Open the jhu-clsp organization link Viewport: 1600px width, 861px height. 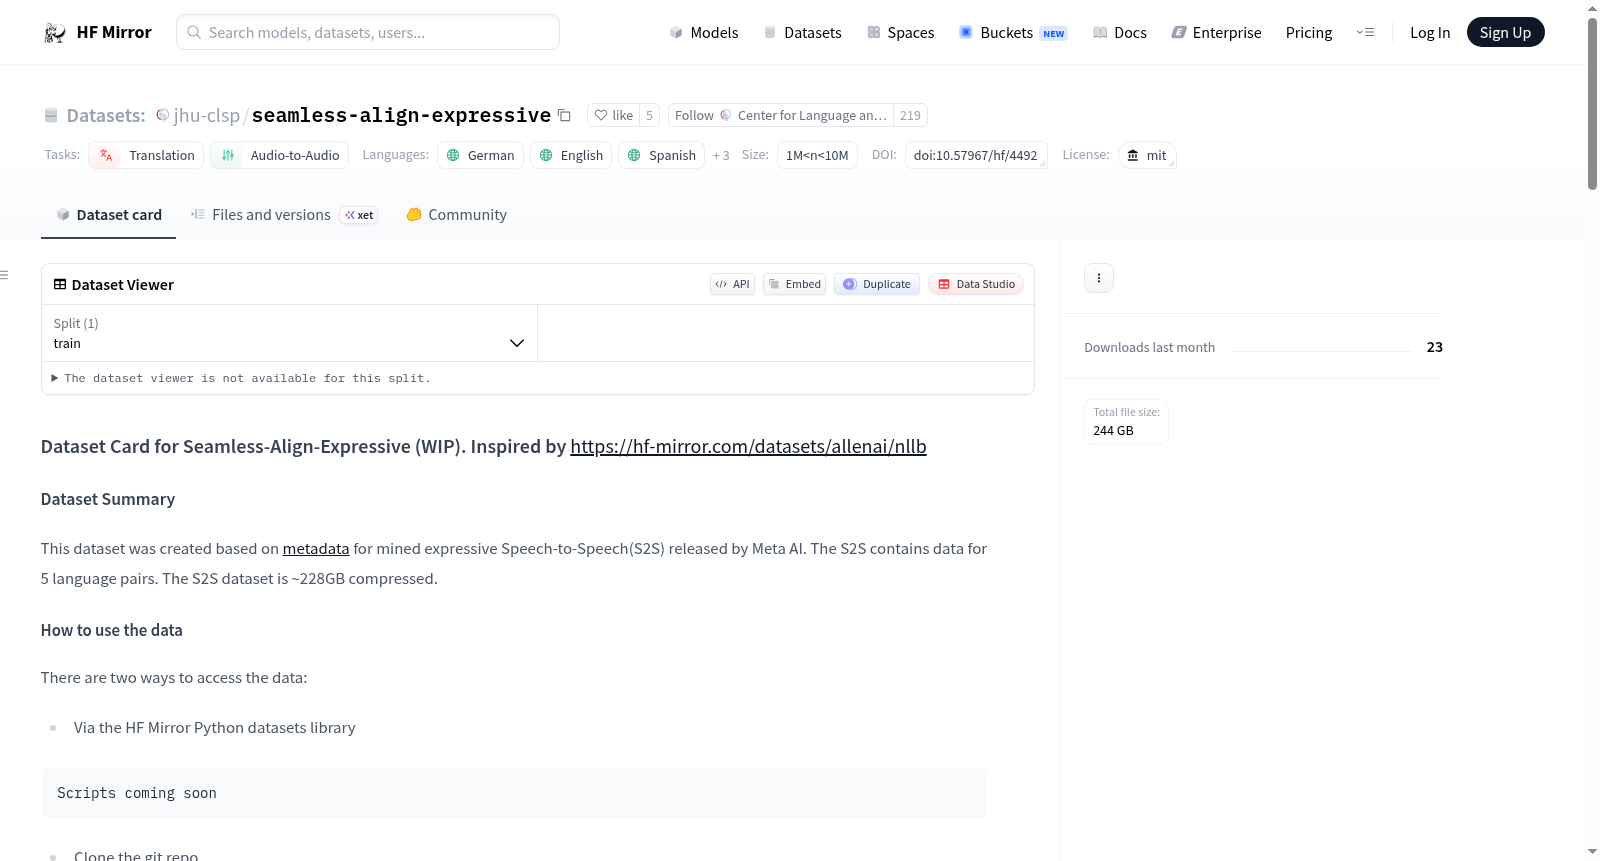pos(207,116)
